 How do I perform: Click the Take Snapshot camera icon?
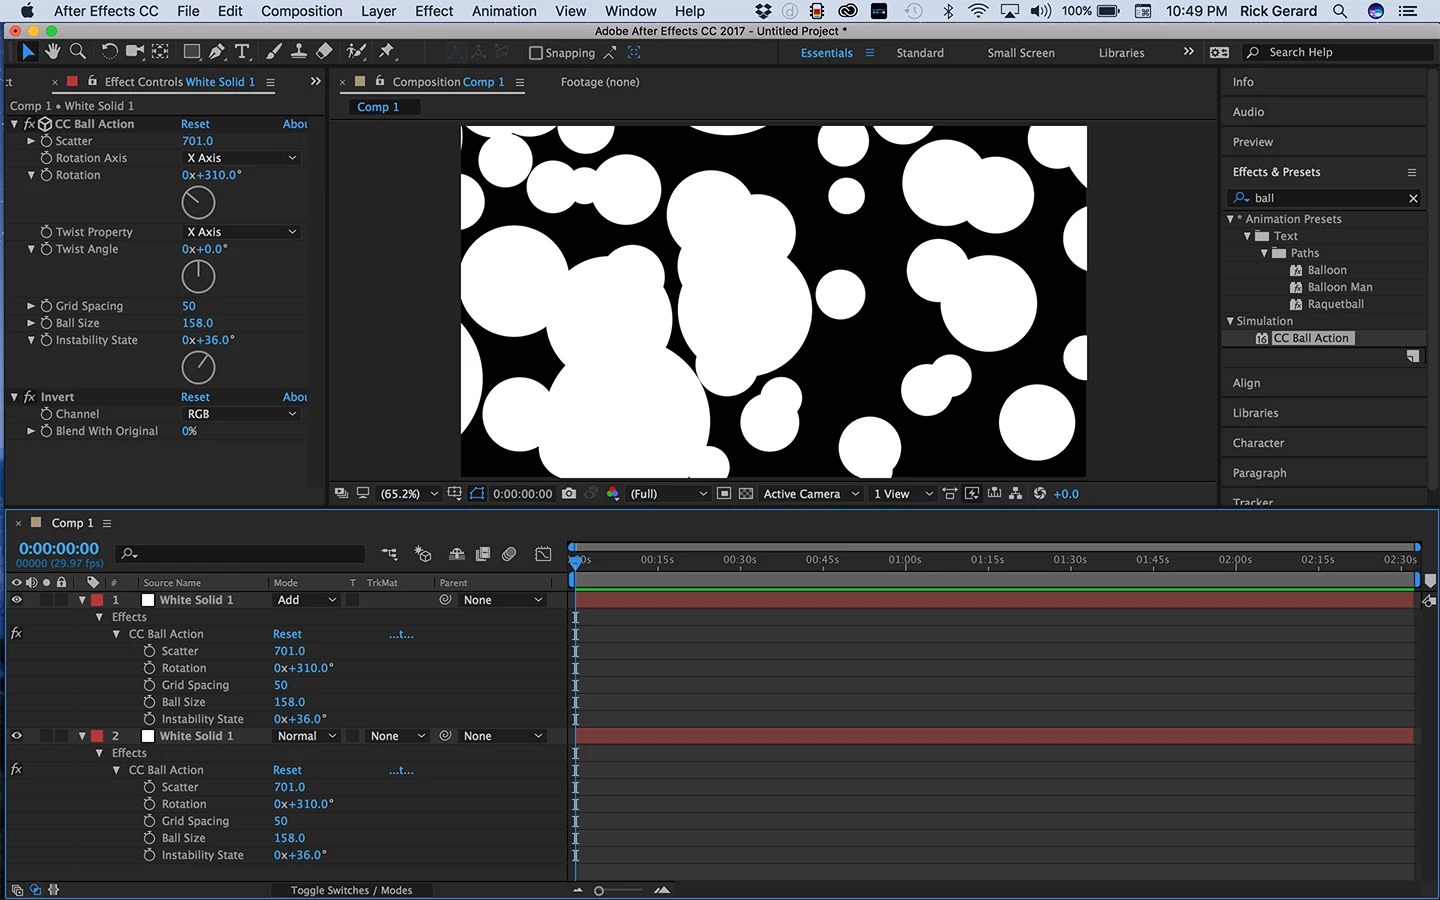[x=569, y=494]
